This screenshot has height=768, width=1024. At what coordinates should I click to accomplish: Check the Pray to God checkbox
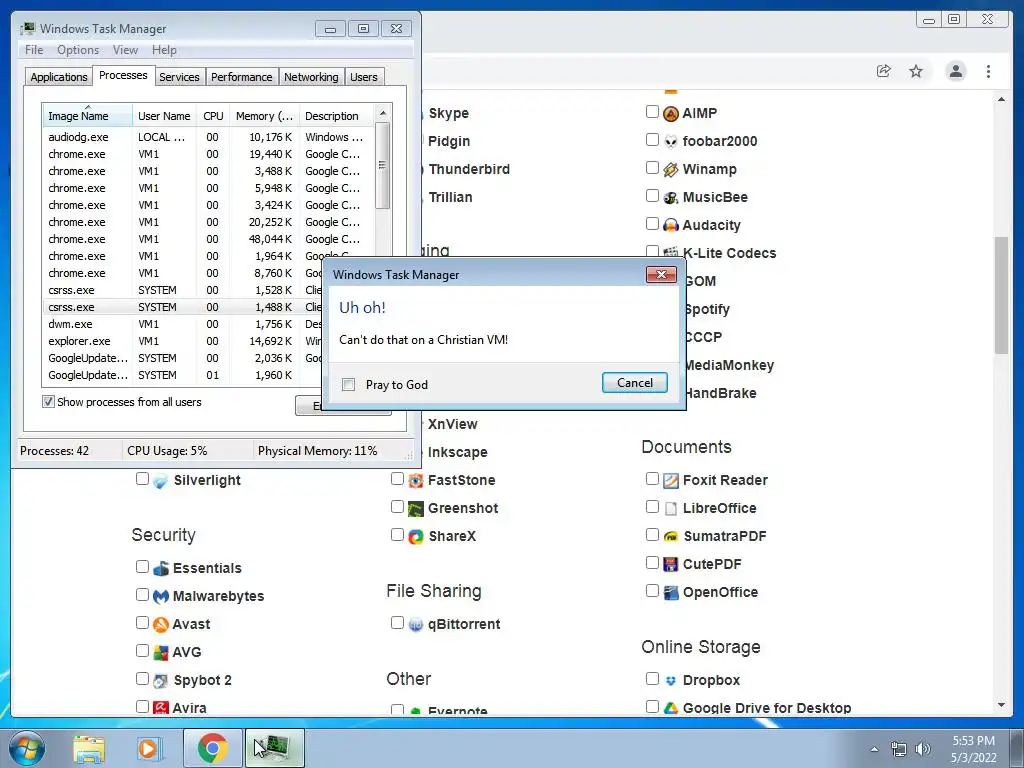349,385
